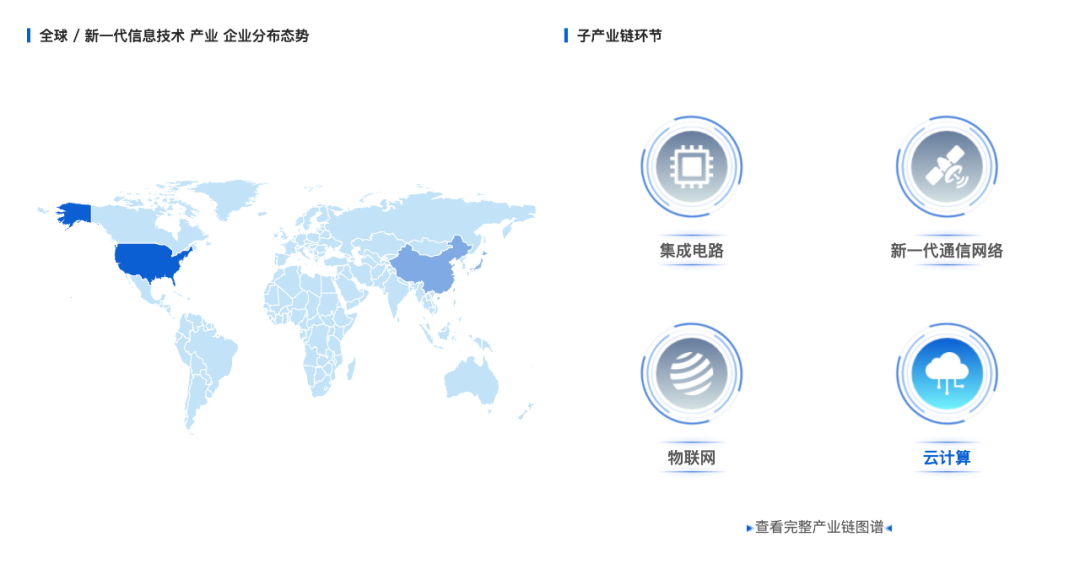This screenshot has height=586, width=1080.
Task: Click India on the world map
Action: 396,293
